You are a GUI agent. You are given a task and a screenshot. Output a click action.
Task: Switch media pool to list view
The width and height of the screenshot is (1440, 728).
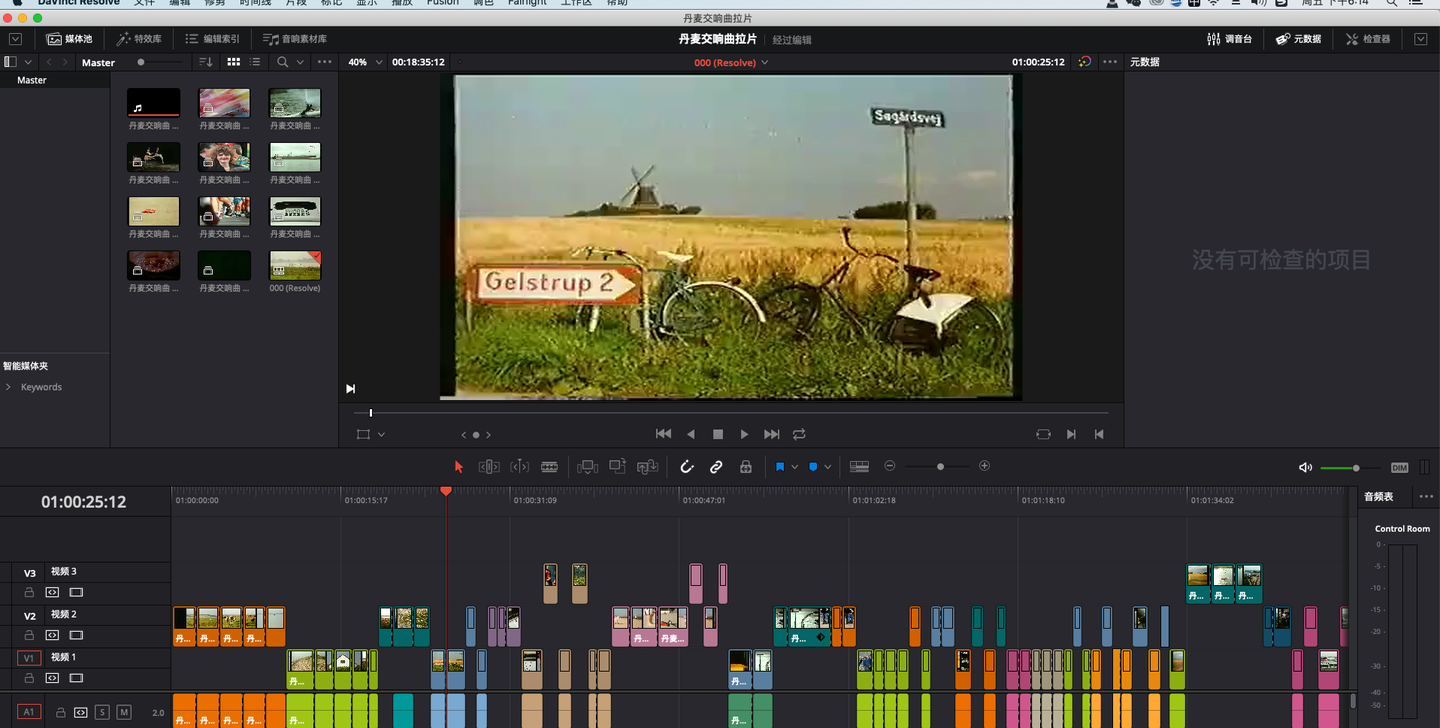pyautogui.click(x=256, y=62)
